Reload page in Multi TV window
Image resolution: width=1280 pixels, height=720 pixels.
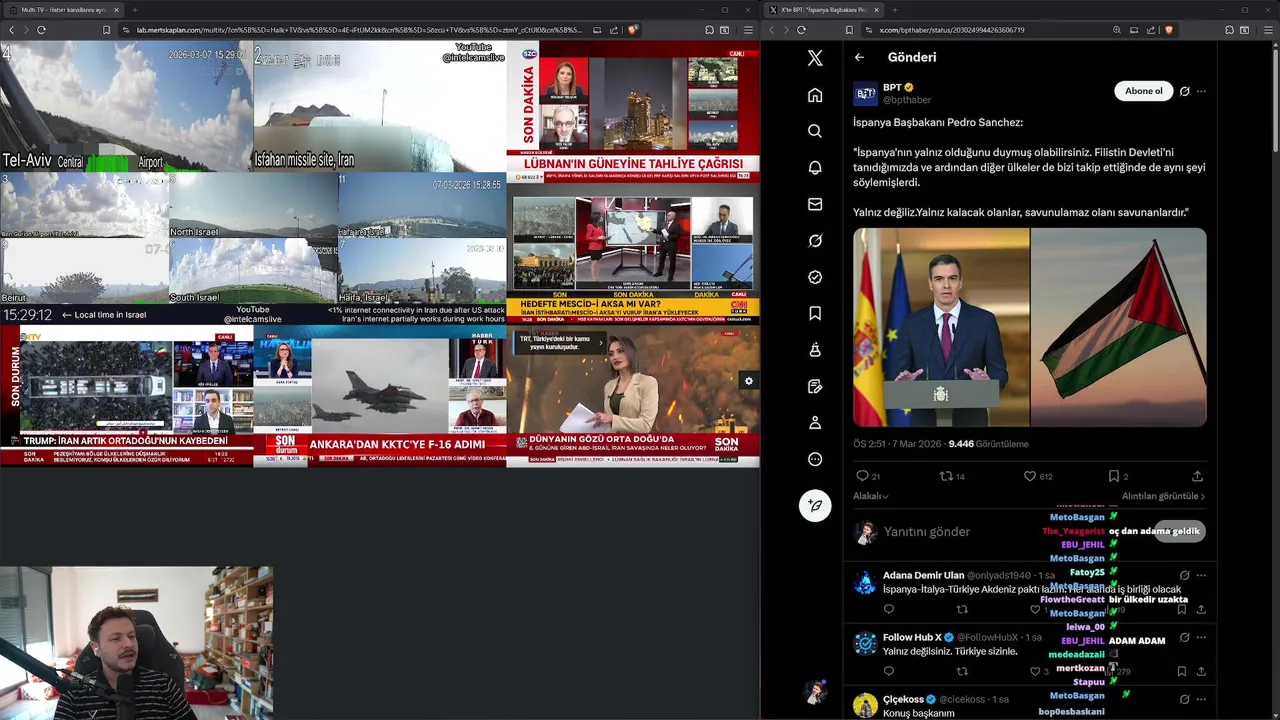[41, 30]
